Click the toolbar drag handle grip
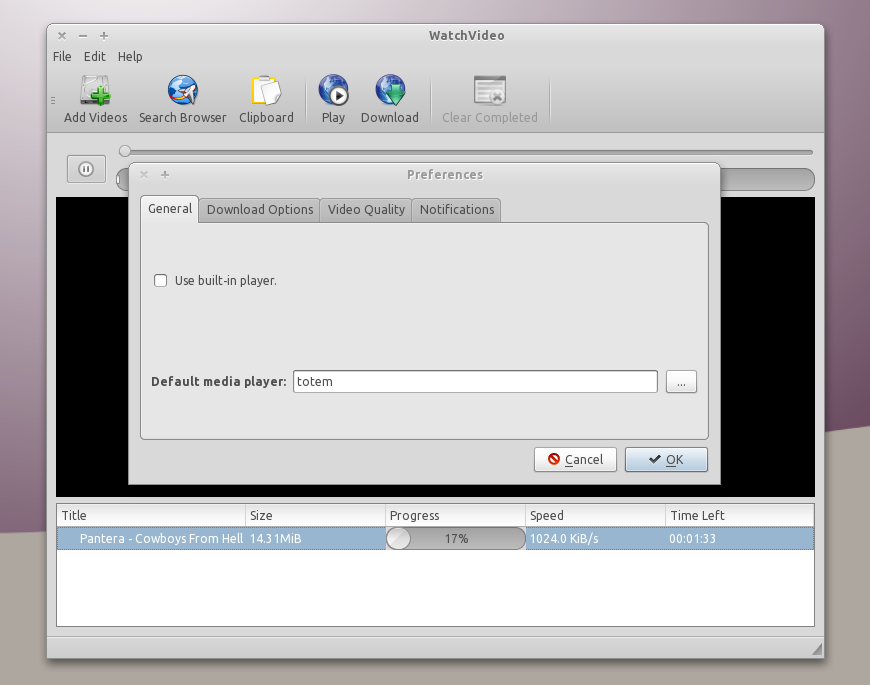The width and height of the screenshot is (870, 685). click(x=53, y=100)
